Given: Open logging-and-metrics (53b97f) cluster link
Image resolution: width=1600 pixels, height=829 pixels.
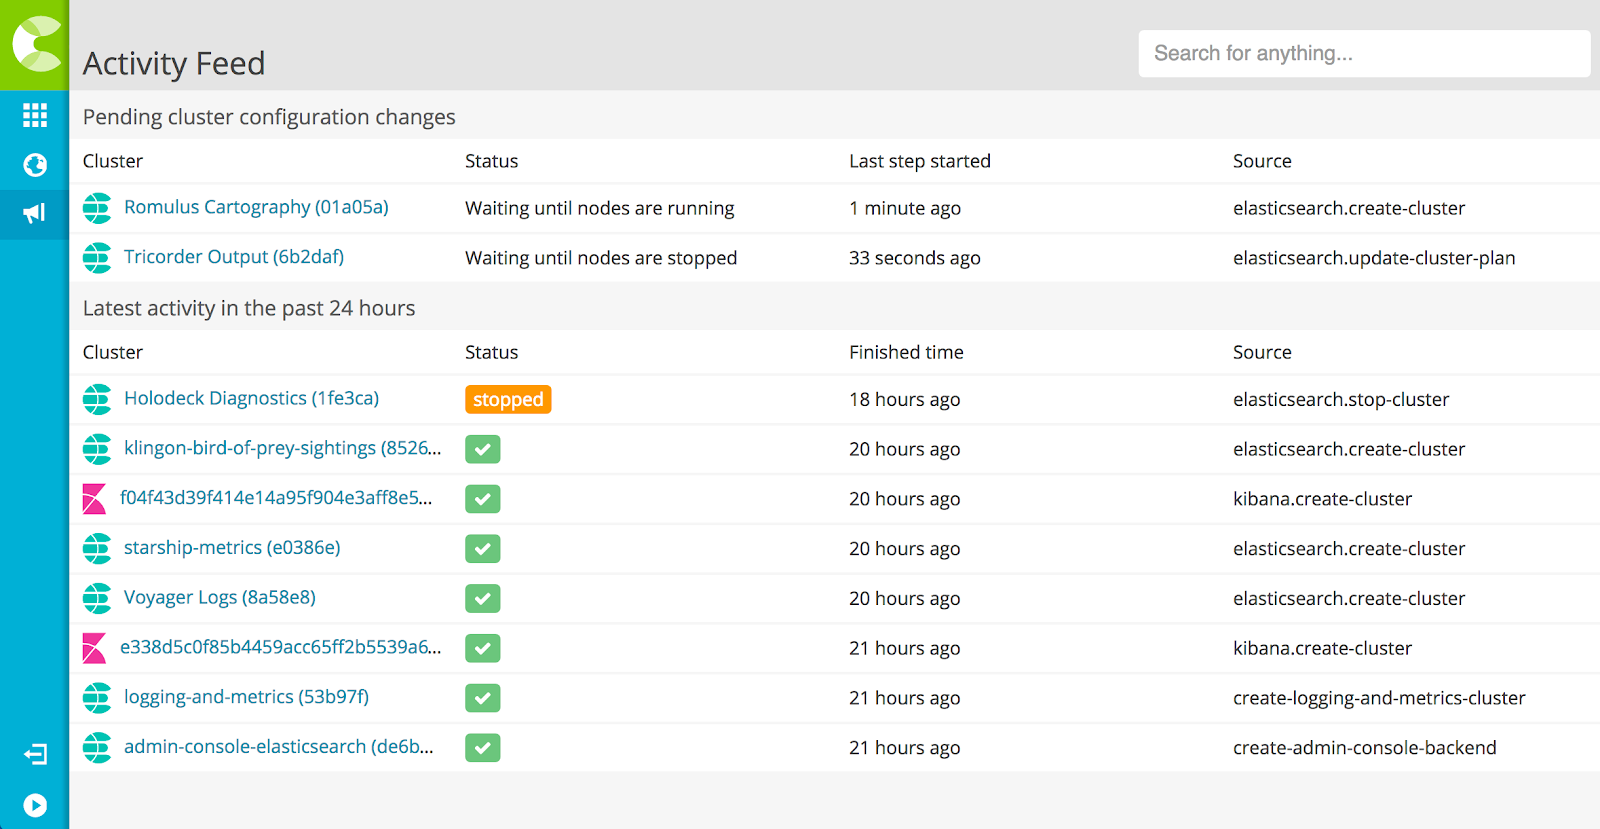Looking at the screenshot, I should pyautogui.click(x=246, y=697).
